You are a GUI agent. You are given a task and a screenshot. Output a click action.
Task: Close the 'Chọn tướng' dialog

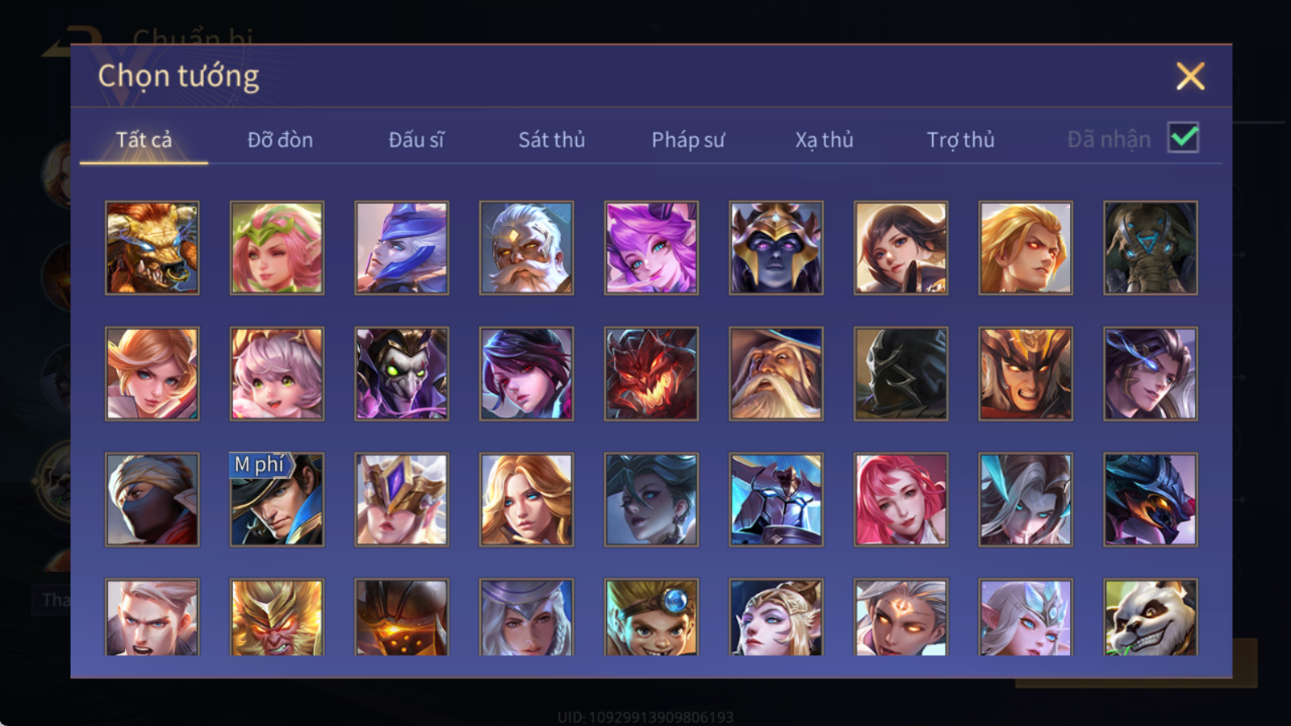(x=1190, y=76)
